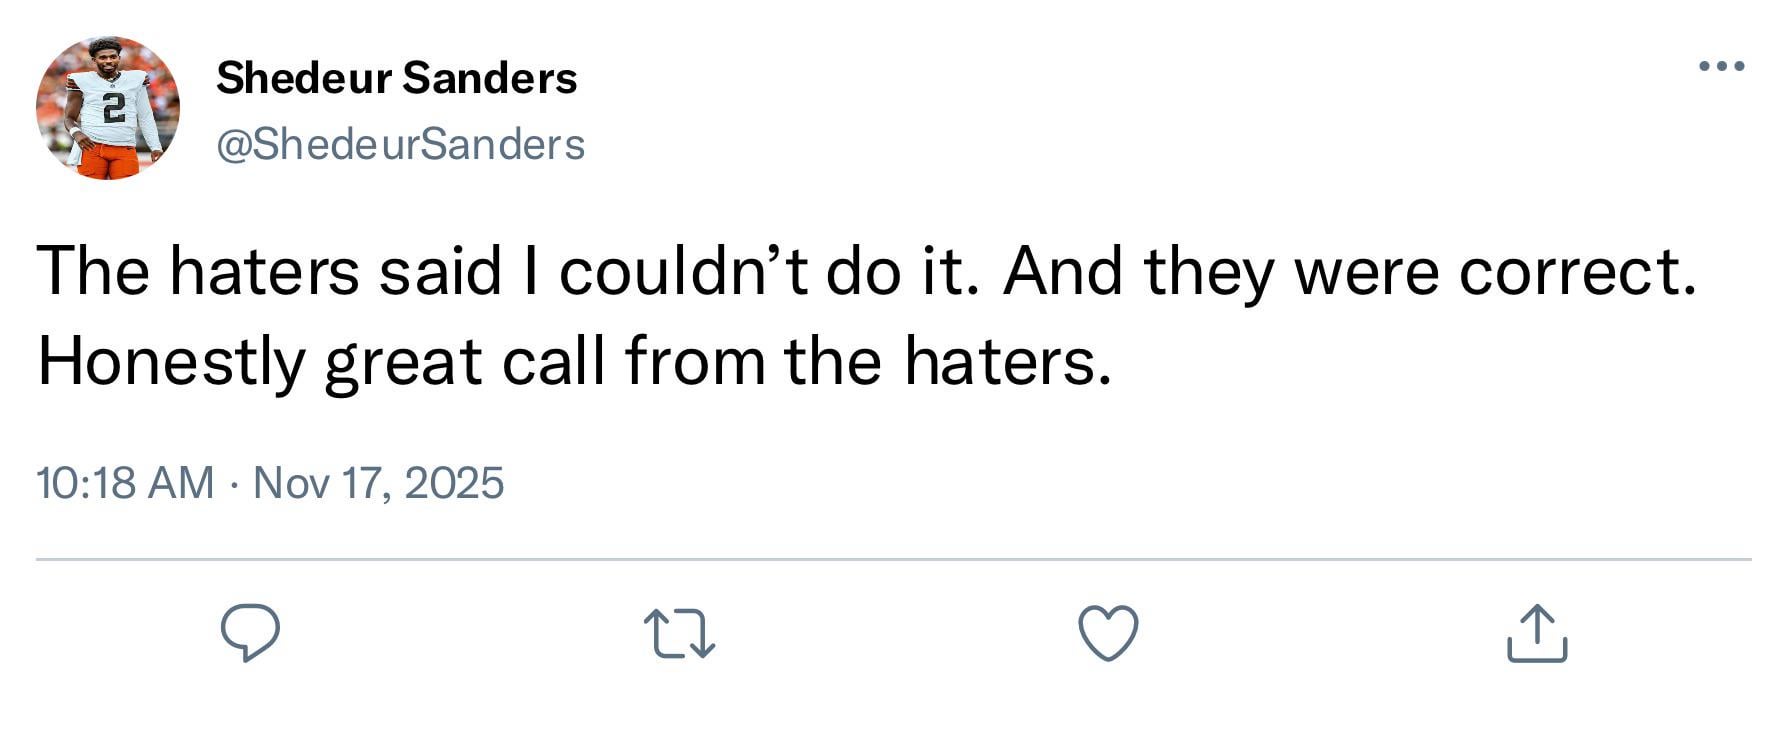Select the jersey number 2 avatar

click(x=108, y=108)
